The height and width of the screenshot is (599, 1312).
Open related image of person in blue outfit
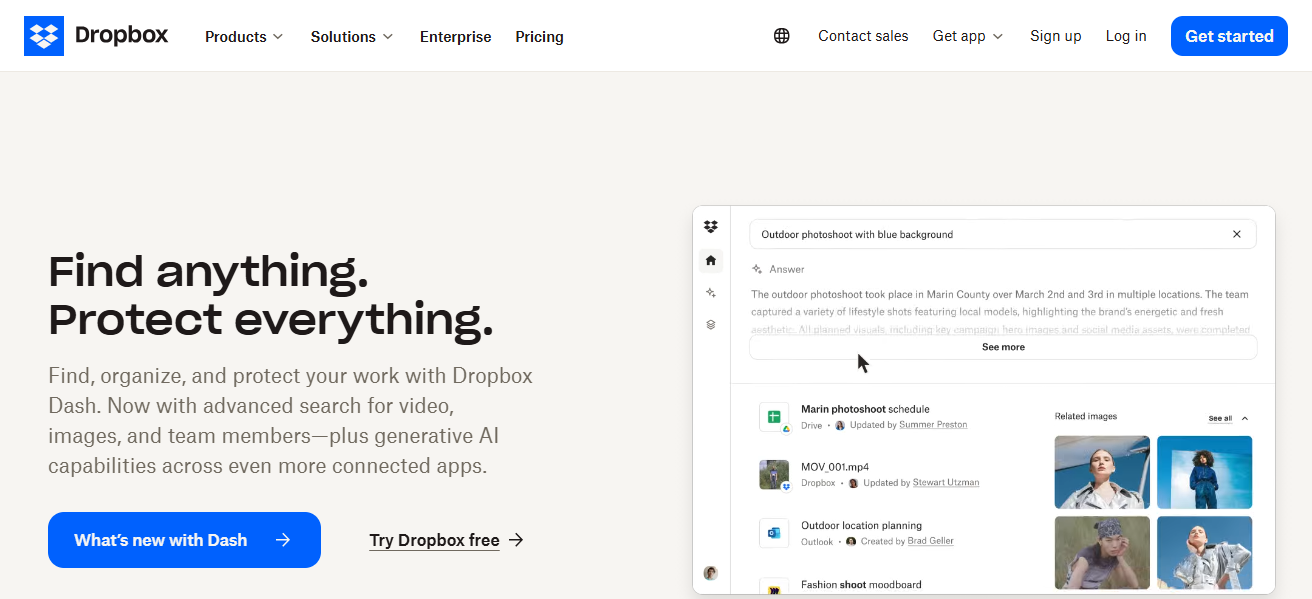pyautogui.click(x=1204, y=472)
